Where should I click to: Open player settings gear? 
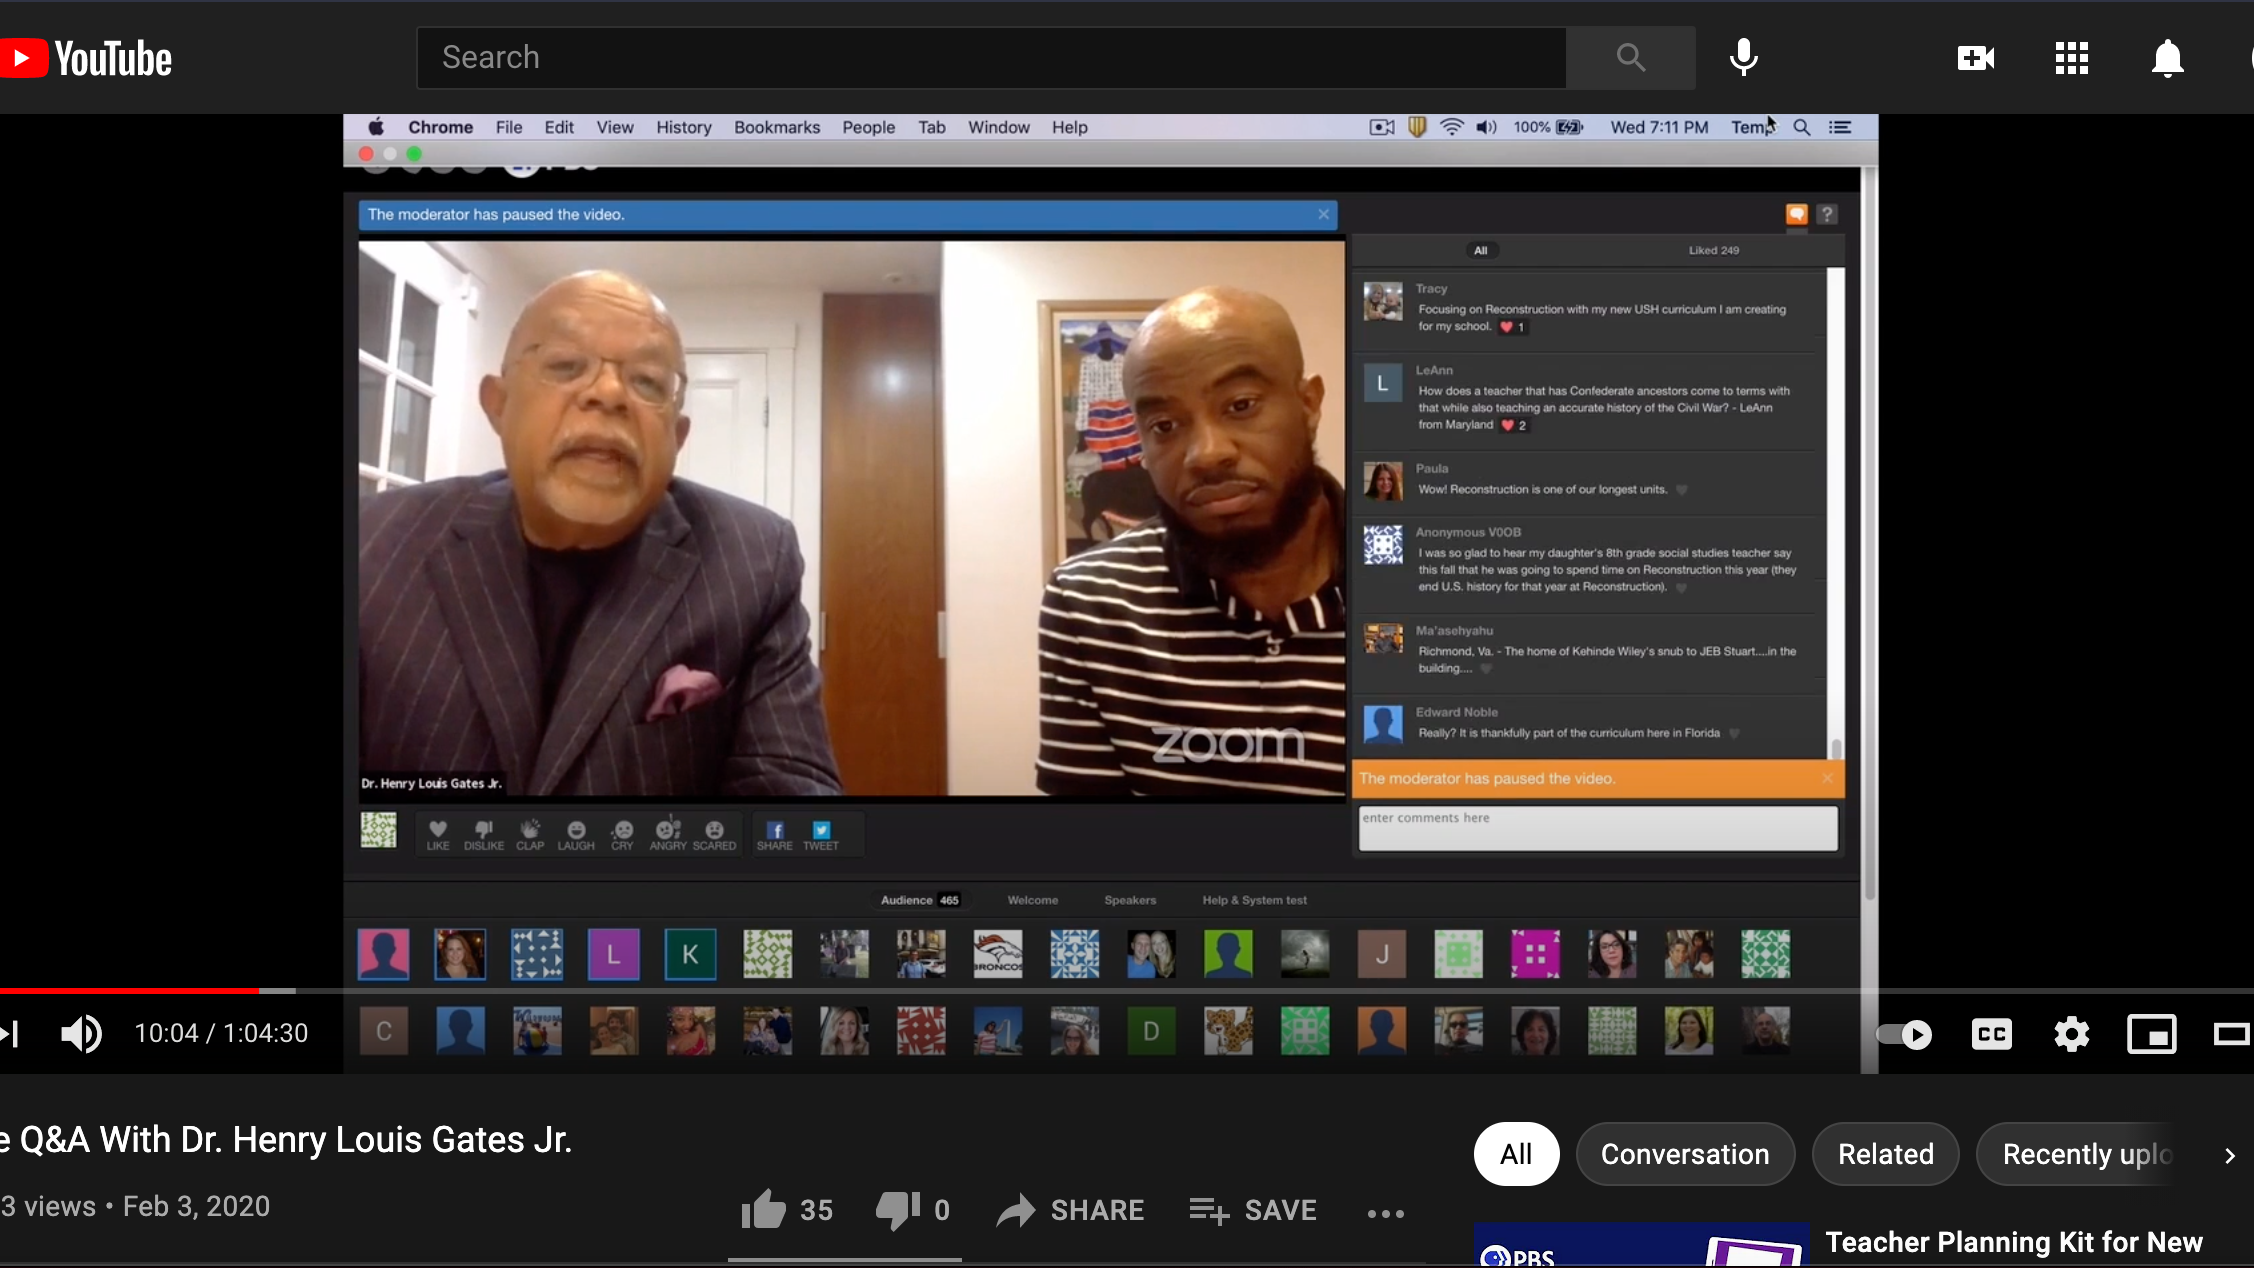tap(2071, 1033)
